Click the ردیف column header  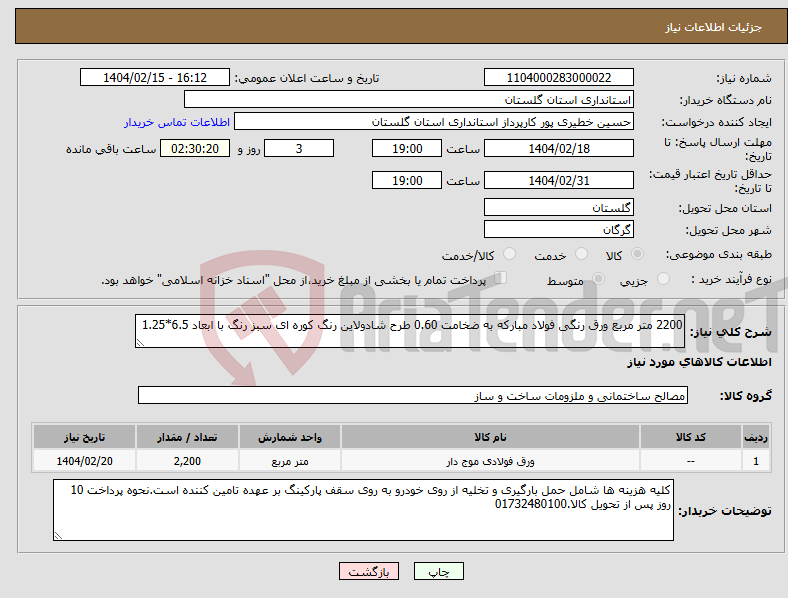(756, 437)
